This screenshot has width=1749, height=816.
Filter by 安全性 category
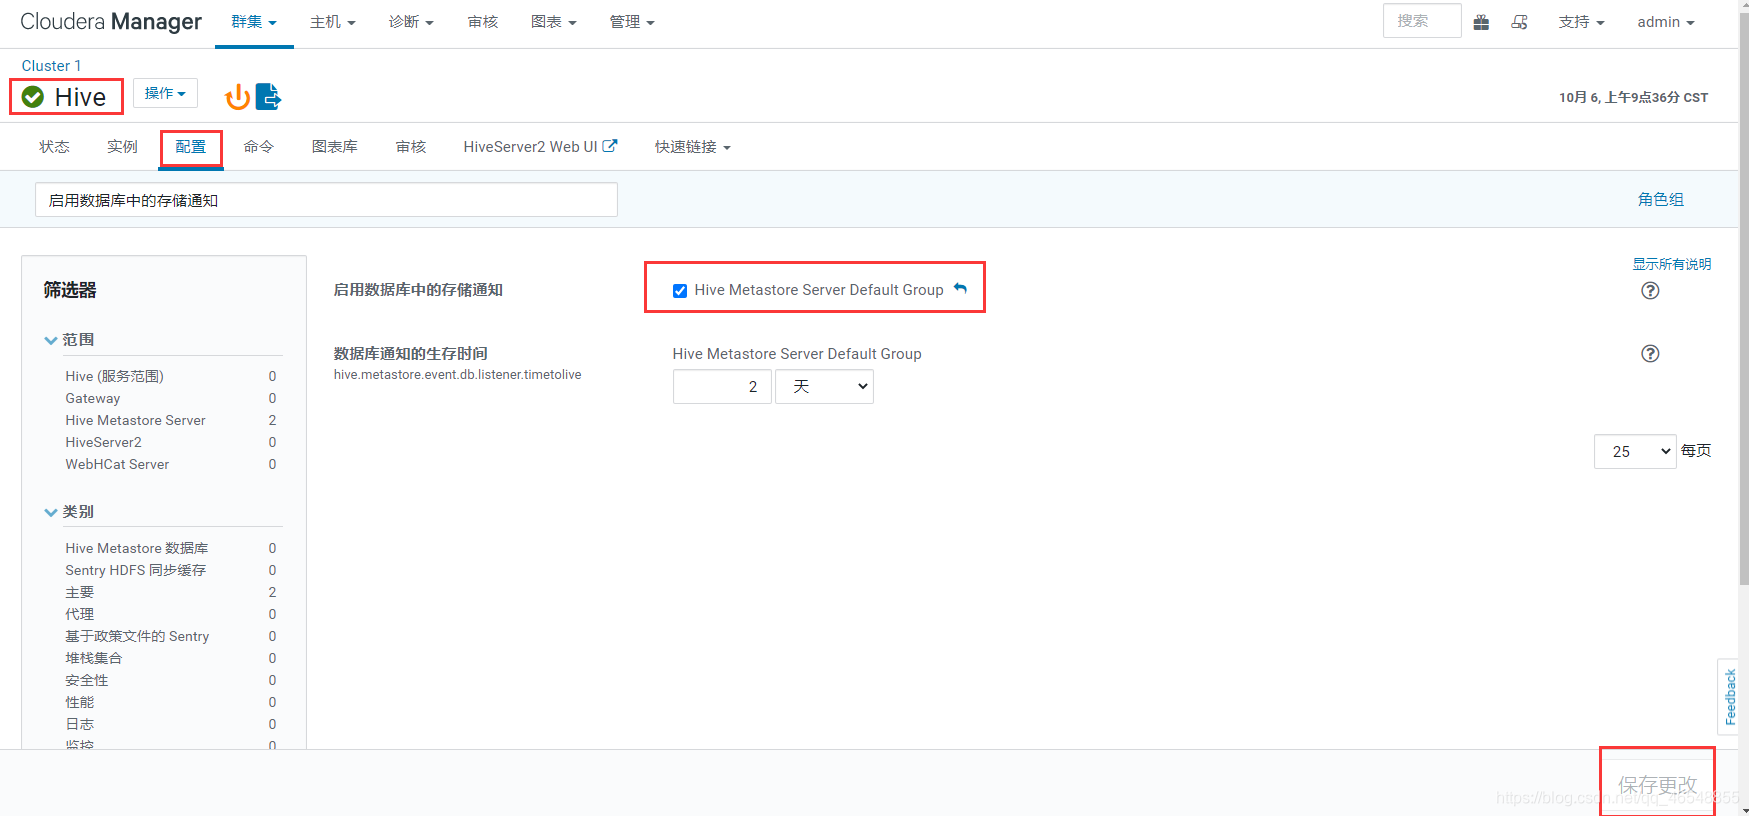coord(87,680)
